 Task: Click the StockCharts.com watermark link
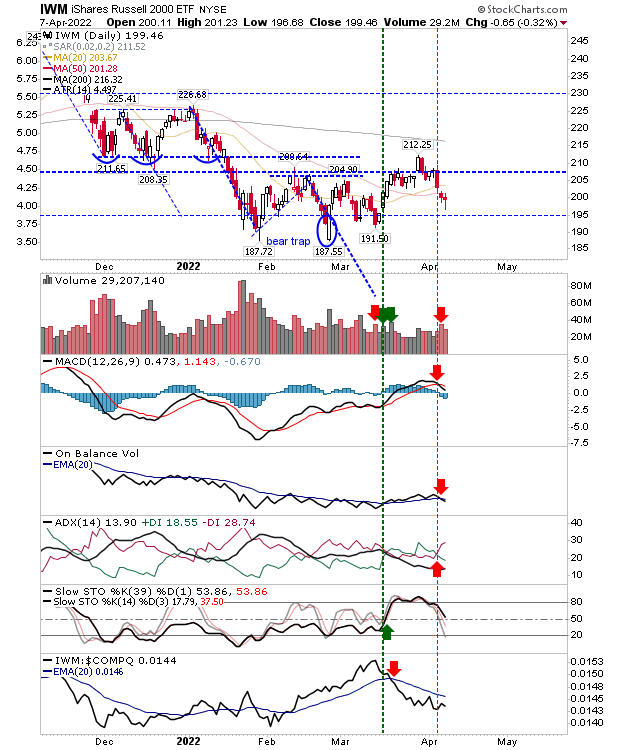[x=522, y=9]
